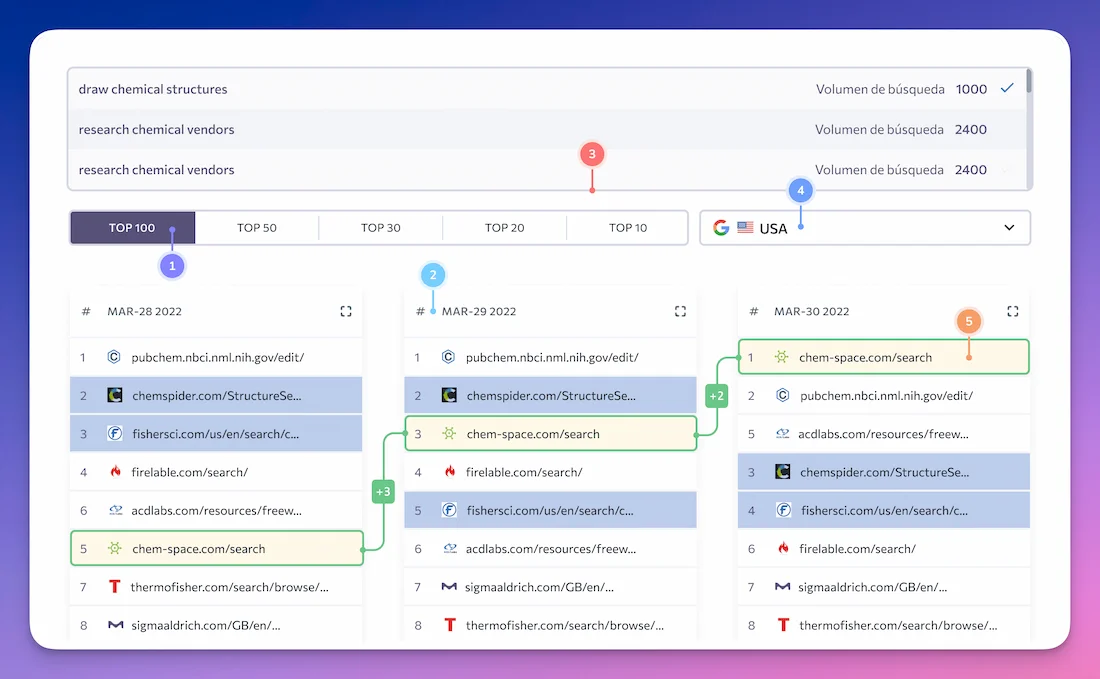The width and height of the screenshot is (1100, 679).
Task: Click the chemspider favicon in MAR-28 column
Action: click(115, 395)
